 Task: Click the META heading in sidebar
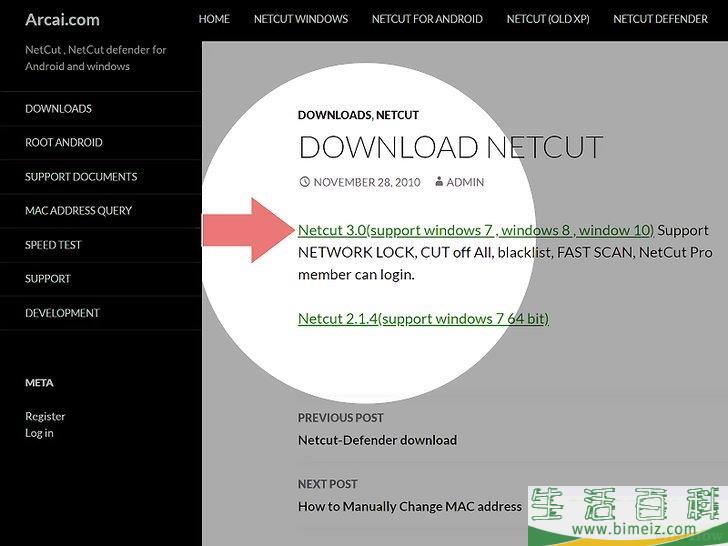coord(39,383)
